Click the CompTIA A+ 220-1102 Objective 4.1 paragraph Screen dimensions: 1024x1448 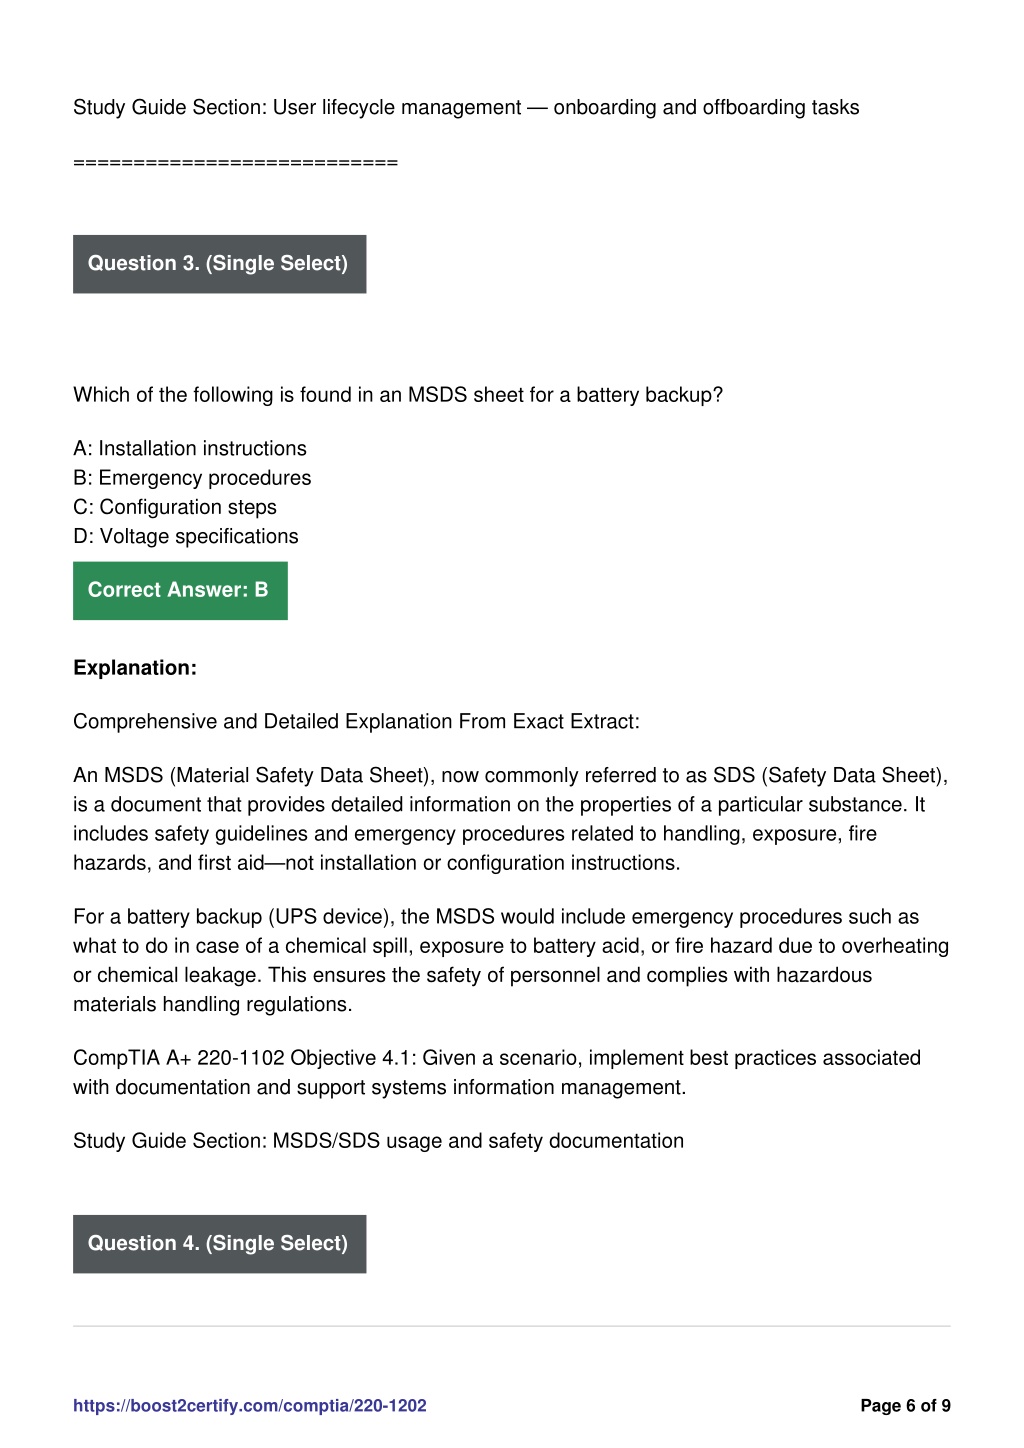pos(497,1072)
